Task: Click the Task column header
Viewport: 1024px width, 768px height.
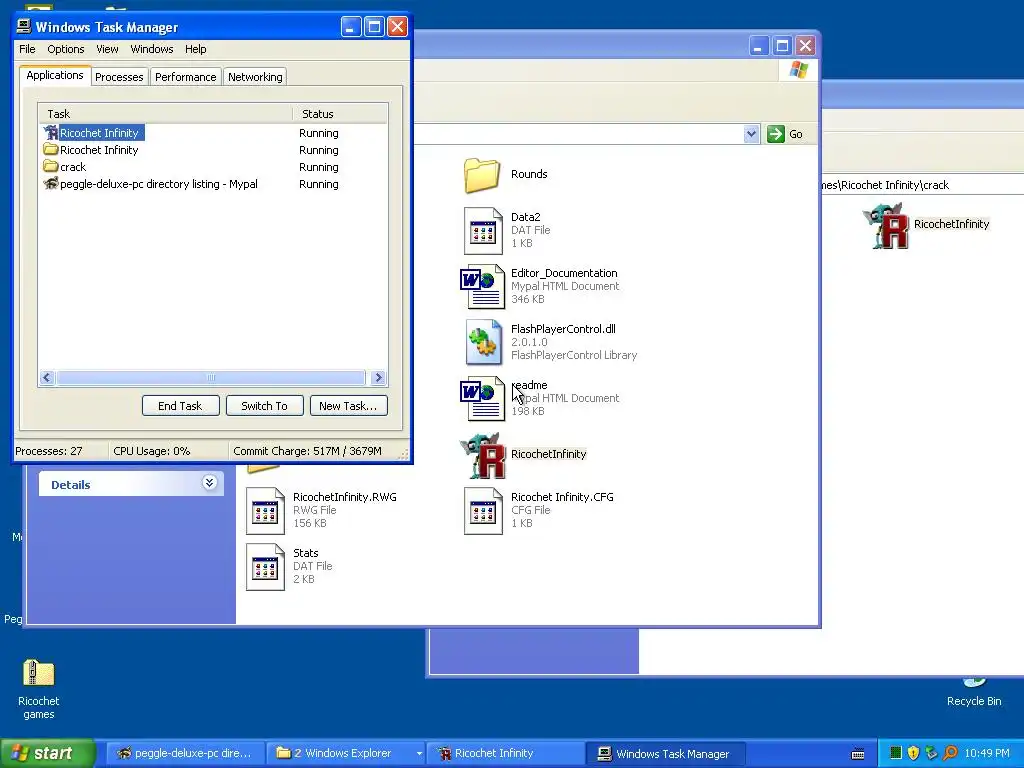Action: (165, 114)
